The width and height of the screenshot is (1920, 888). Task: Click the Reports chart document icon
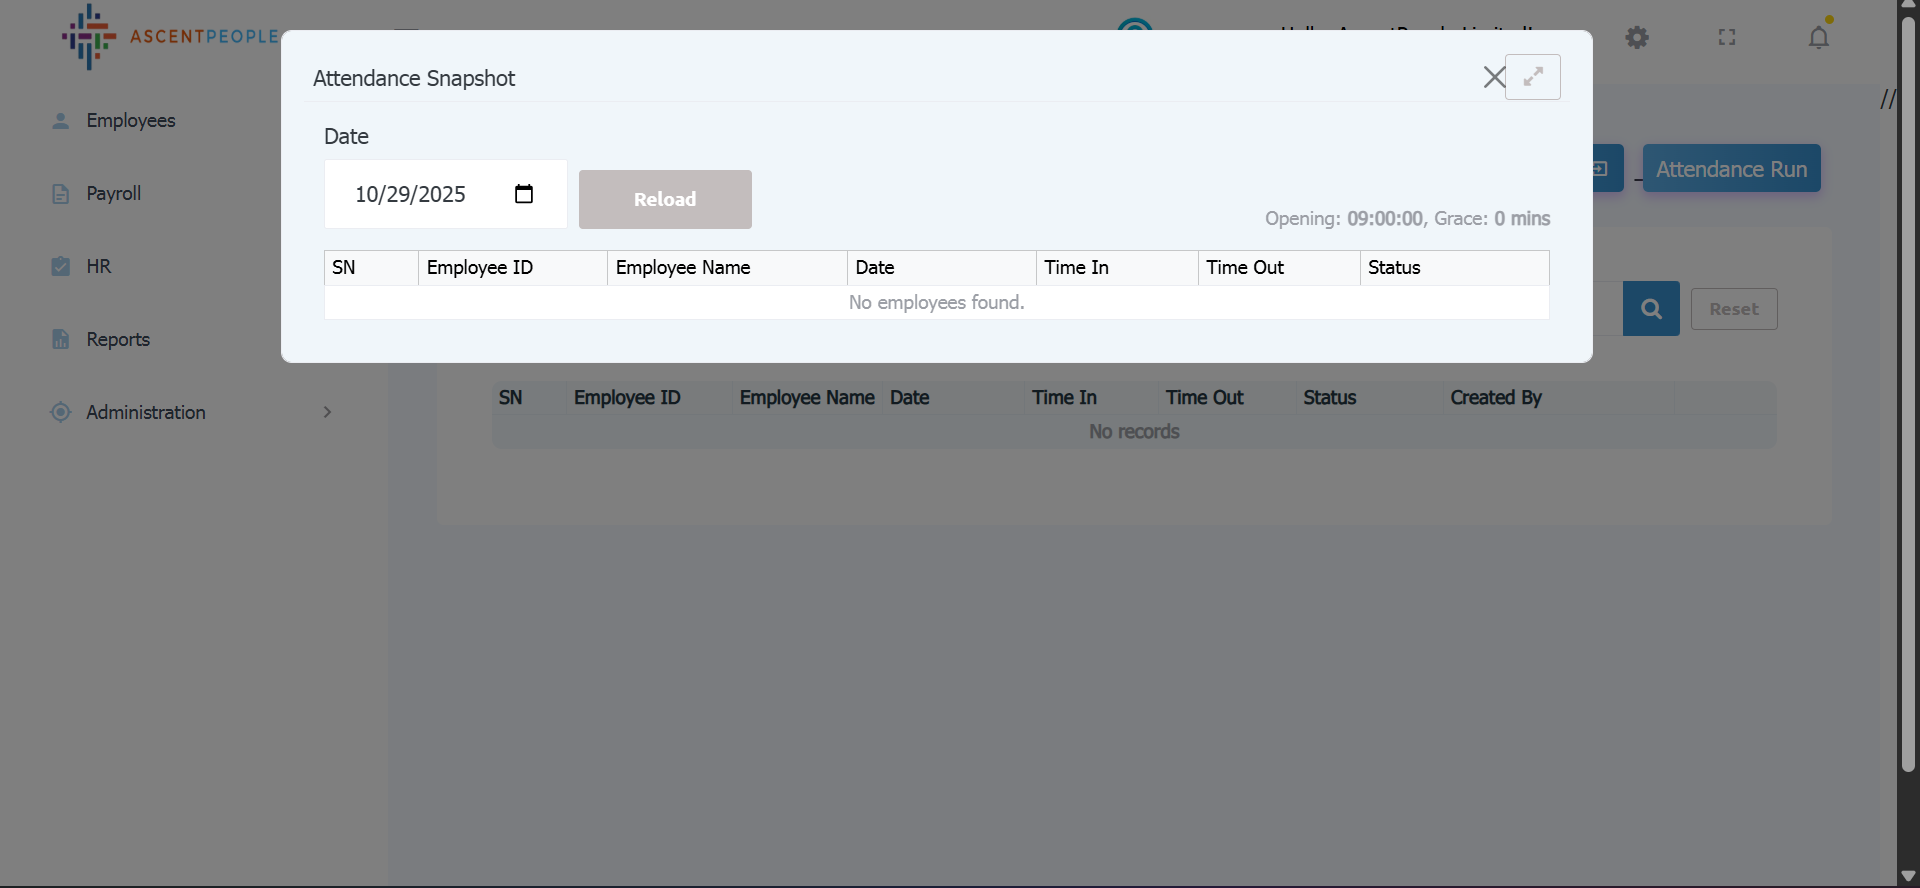pyautogui.click(x=61, y=339)
